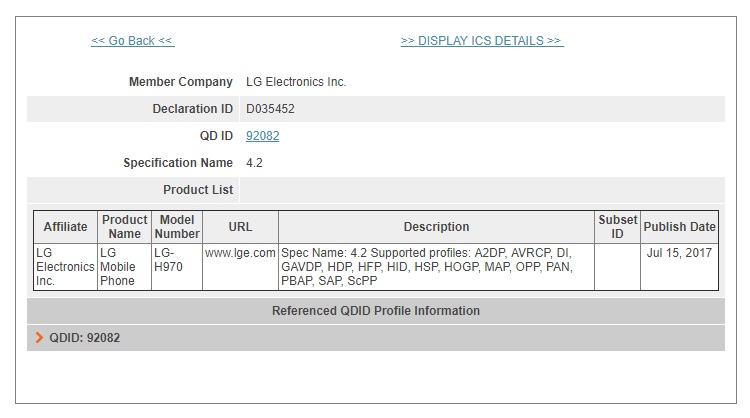
Task: Click the Affiliate column header
Action: (x=66, y=227)
